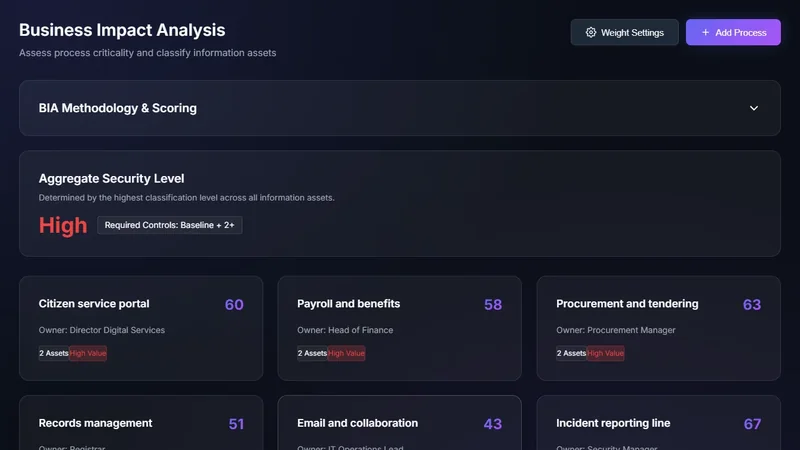Click score 63 on Procurement and tendering

coord(752,305)
